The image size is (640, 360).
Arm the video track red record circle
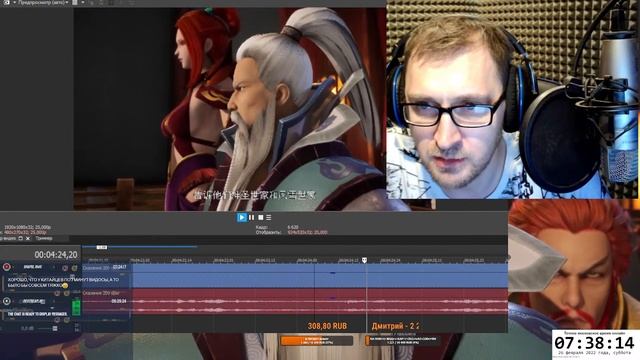(7, 267)
